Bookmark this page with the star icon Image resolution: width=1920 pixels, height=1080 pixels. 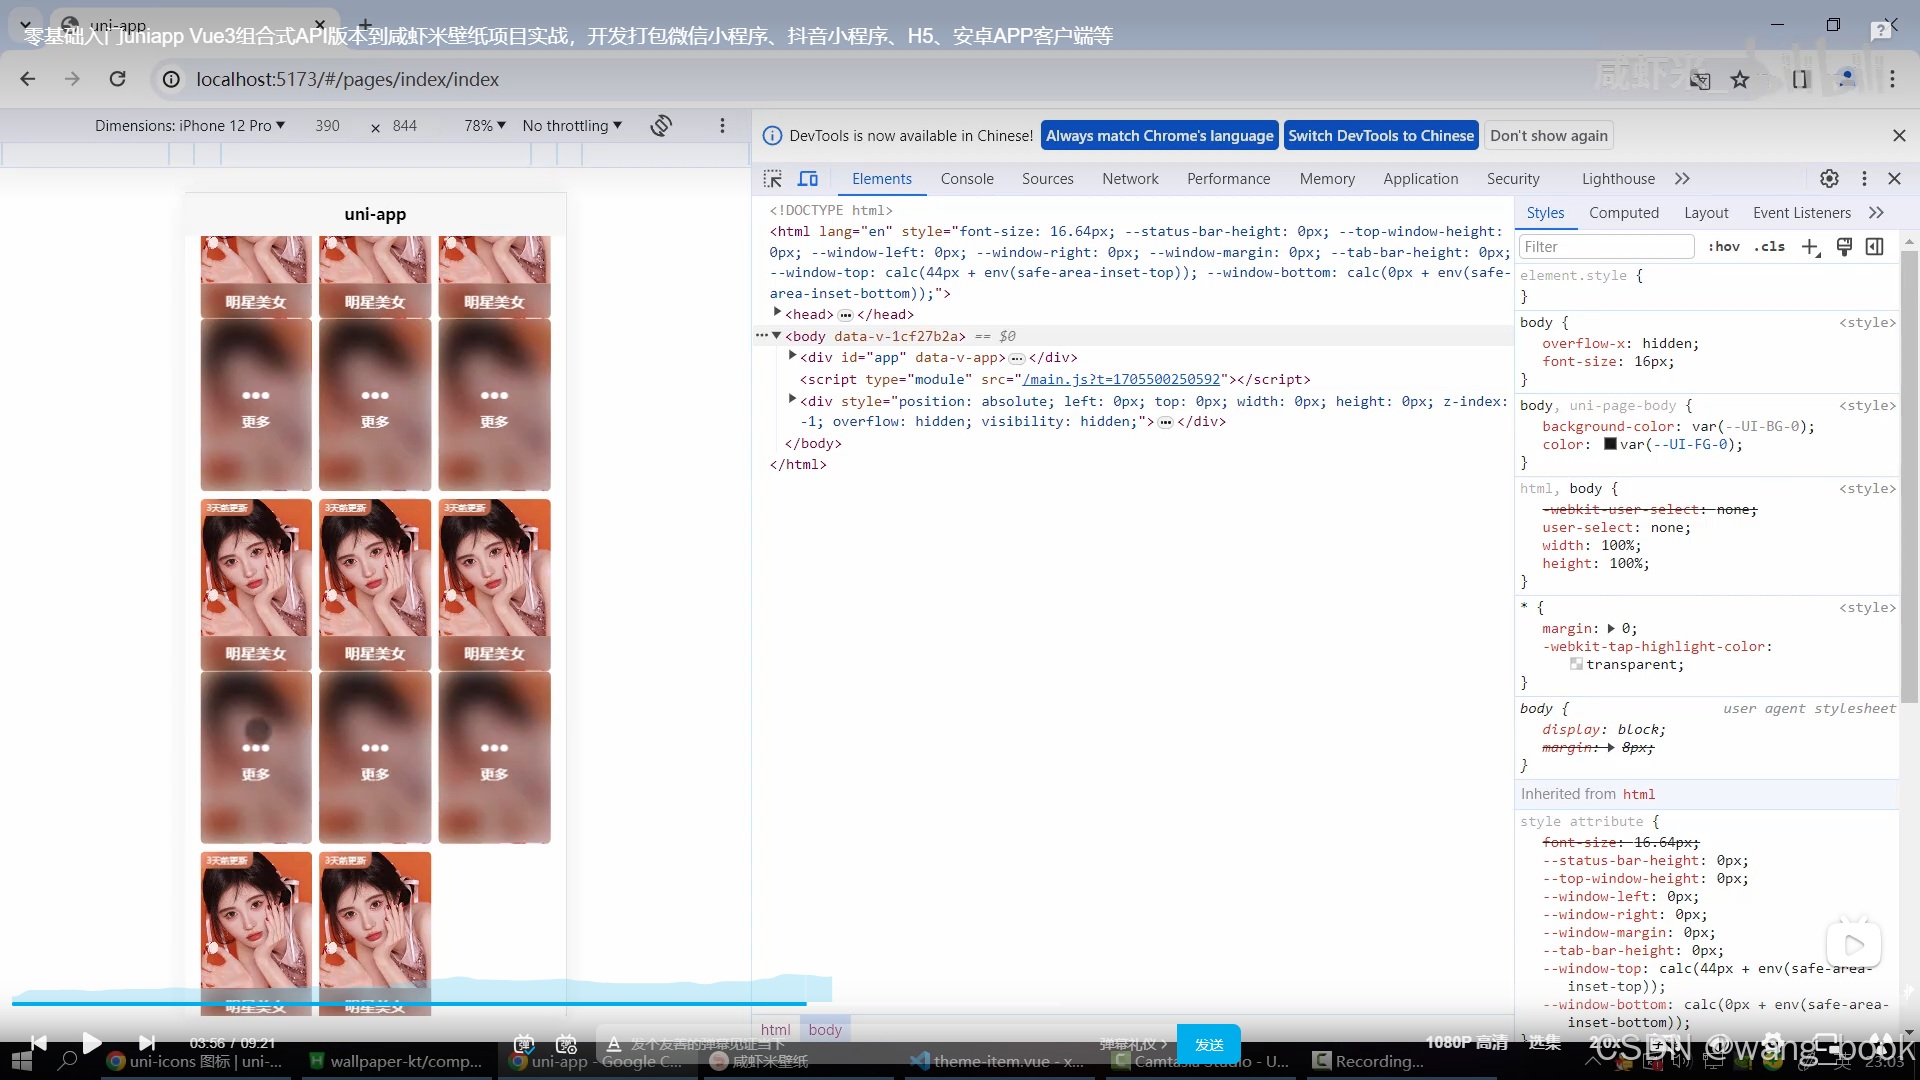(1740, 79)
